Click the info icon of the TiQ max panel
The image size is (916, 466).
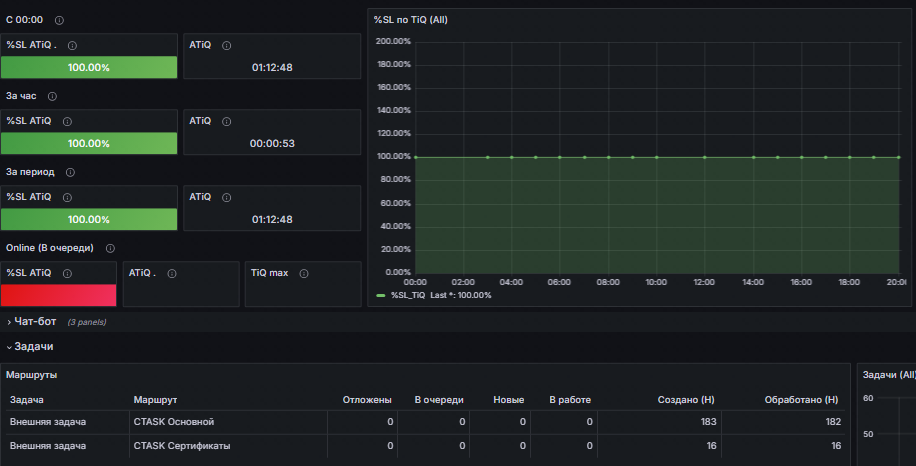pyautogui.click(x=304, y=273)
